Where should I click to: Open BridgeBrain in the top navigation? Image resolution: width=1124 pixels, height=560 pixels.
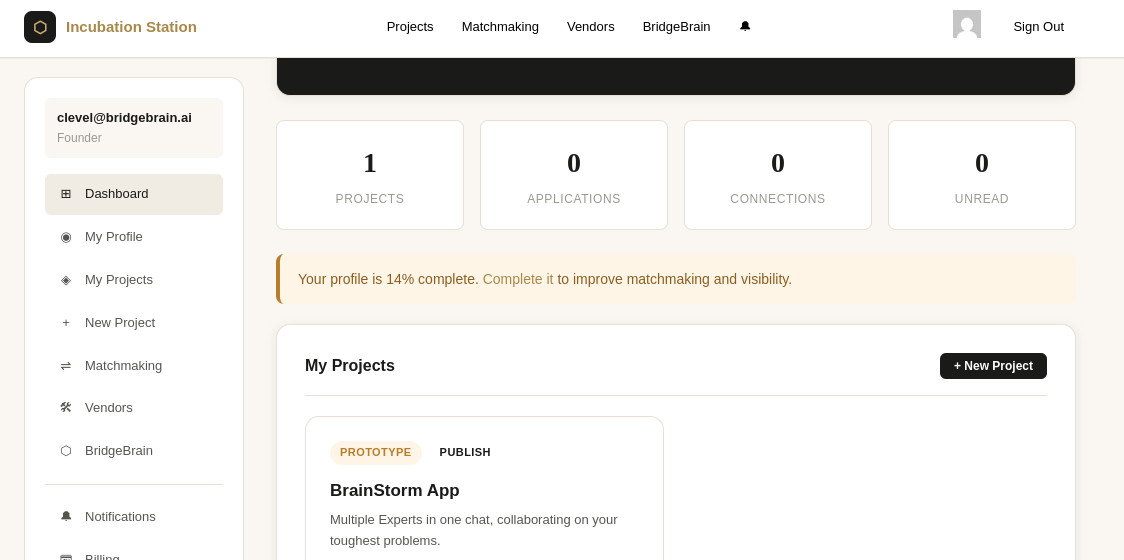coord(676,27)
